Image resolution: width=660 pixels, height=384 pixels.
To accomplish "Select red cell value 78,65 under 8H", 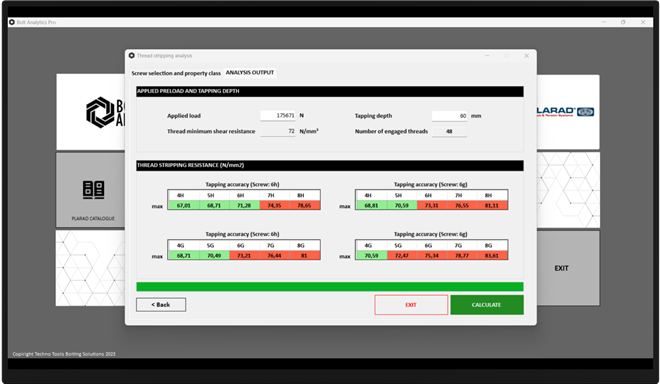I will coord(304,205).
